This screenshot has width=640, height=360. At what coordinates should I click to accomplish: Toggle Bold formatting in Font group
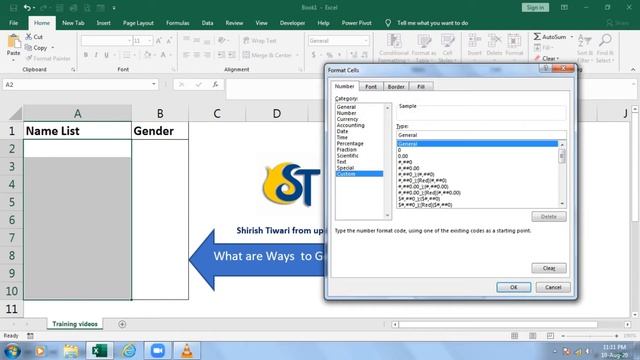[86, 55]
